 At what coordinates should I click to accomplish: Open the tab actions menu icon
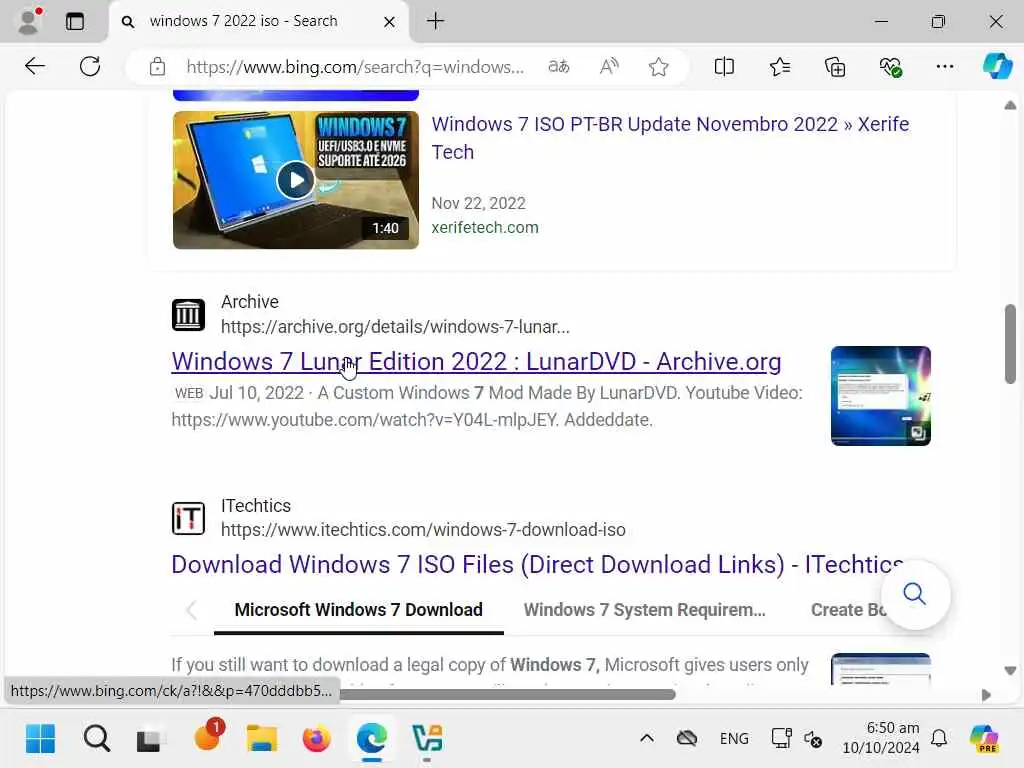[x=75, y=22]
